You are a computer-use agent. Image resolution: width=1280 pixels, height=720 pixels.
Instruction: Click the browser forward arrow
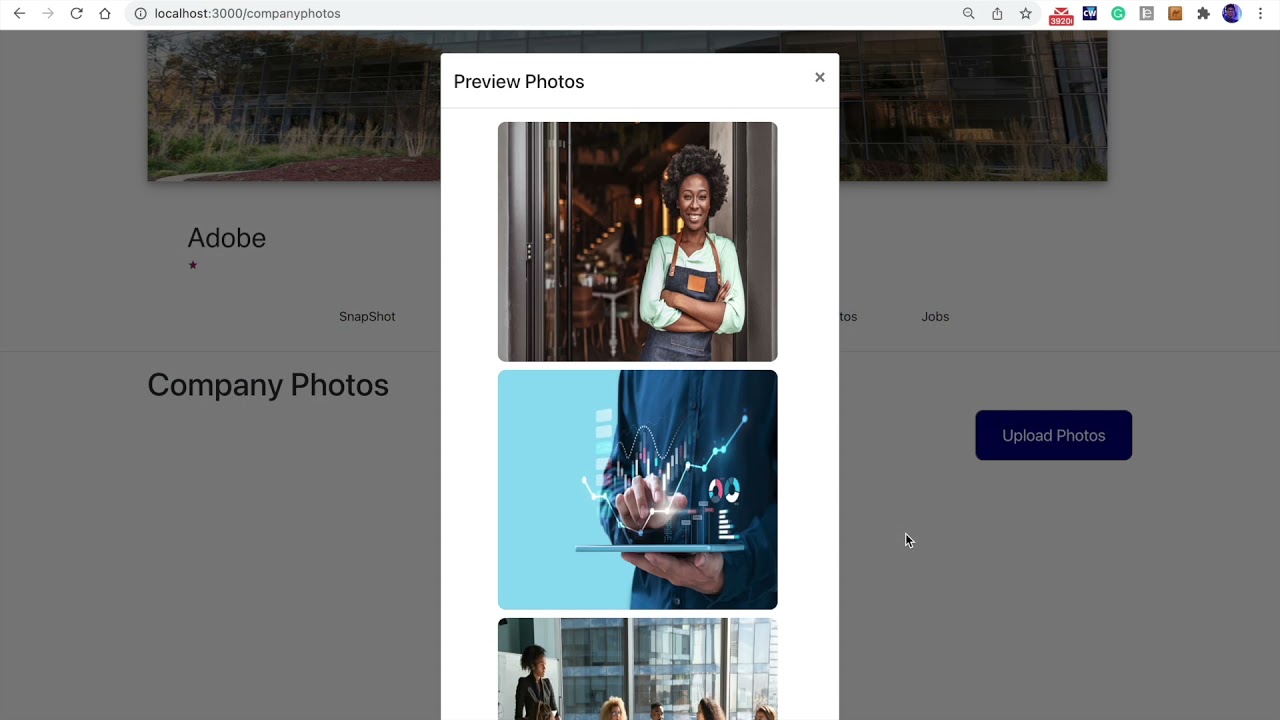click(x=47, y=13)
